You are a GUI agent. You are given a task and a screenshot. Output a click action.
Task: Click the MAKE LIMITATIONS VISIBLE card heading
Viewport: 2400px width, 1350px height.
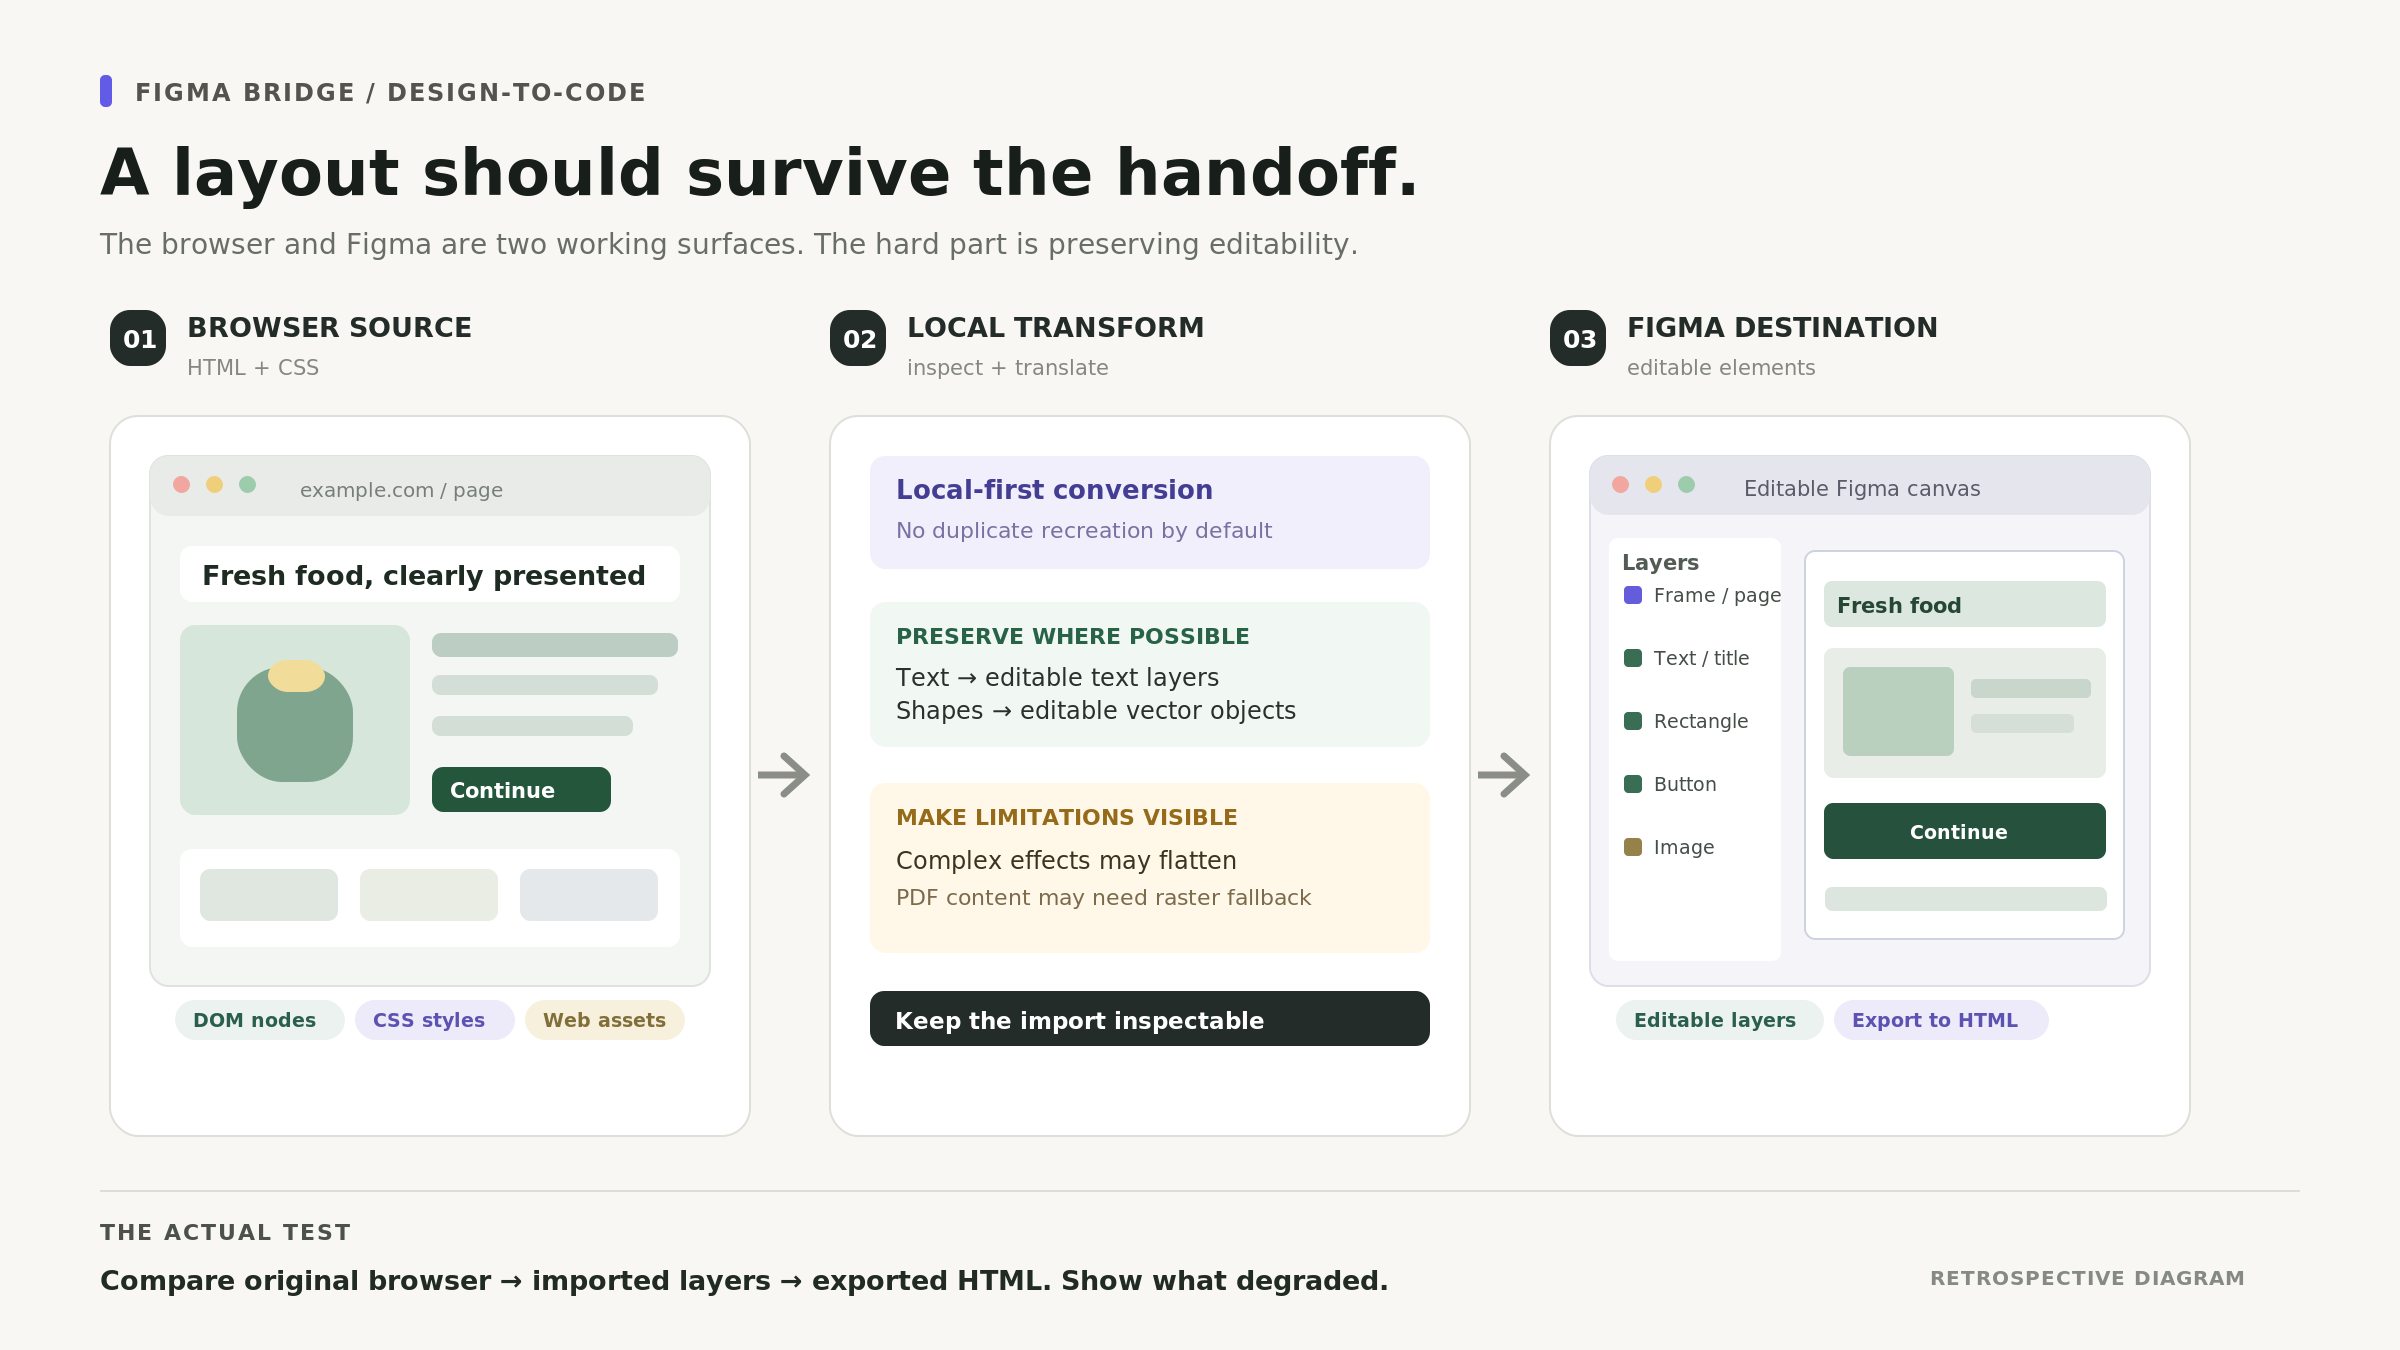point(1066,817)
